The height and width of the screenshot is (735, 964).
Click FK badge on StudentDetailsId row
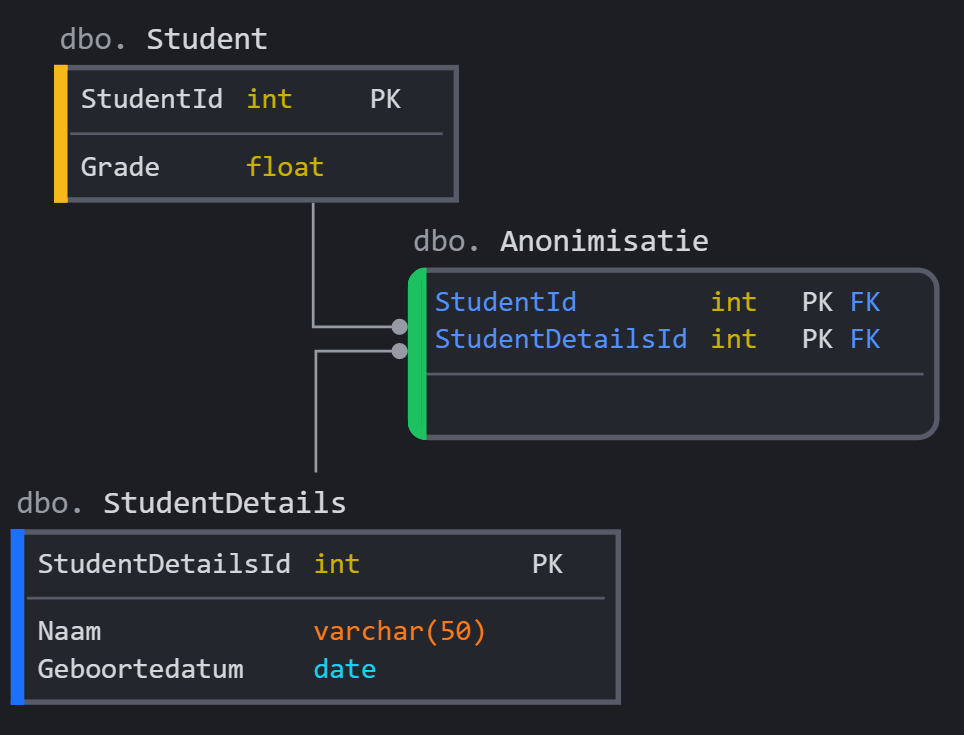coord(865,339)
